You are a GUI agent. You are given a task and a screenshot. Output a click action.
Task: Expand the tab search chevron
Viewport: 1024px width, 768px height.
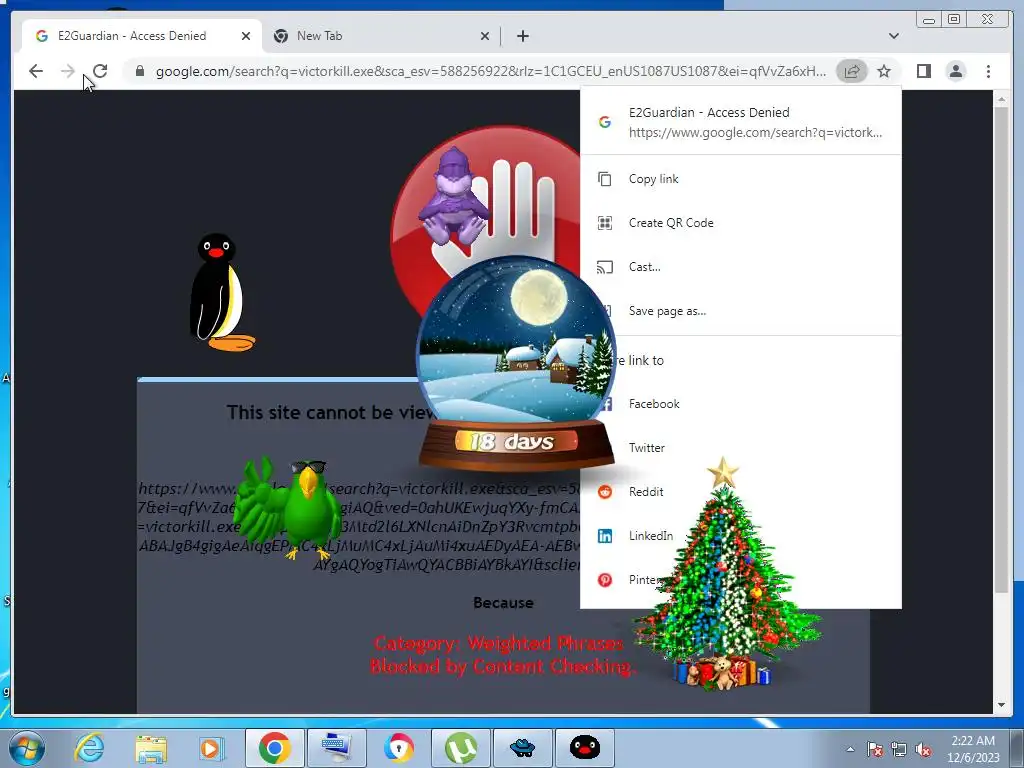tap(894, 36)
